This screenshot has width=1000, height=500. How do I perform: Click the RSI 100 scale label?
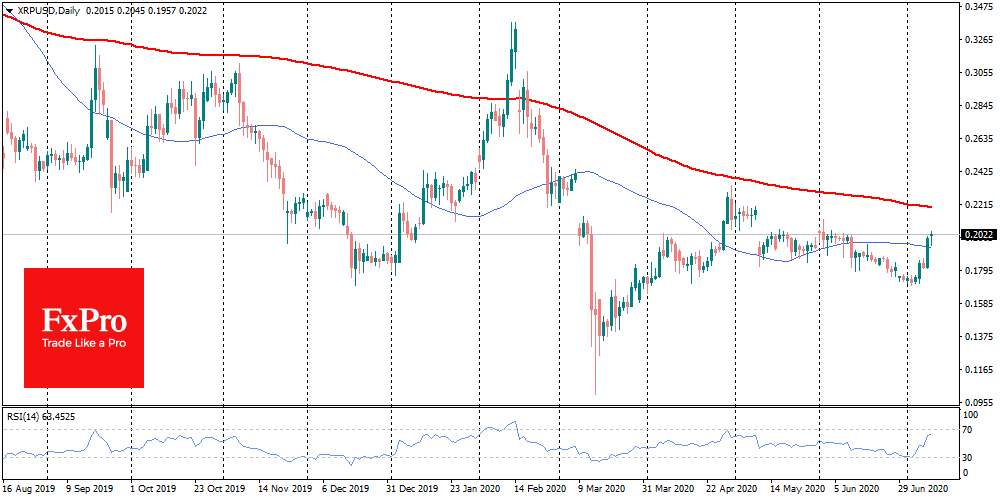(973, 415)
